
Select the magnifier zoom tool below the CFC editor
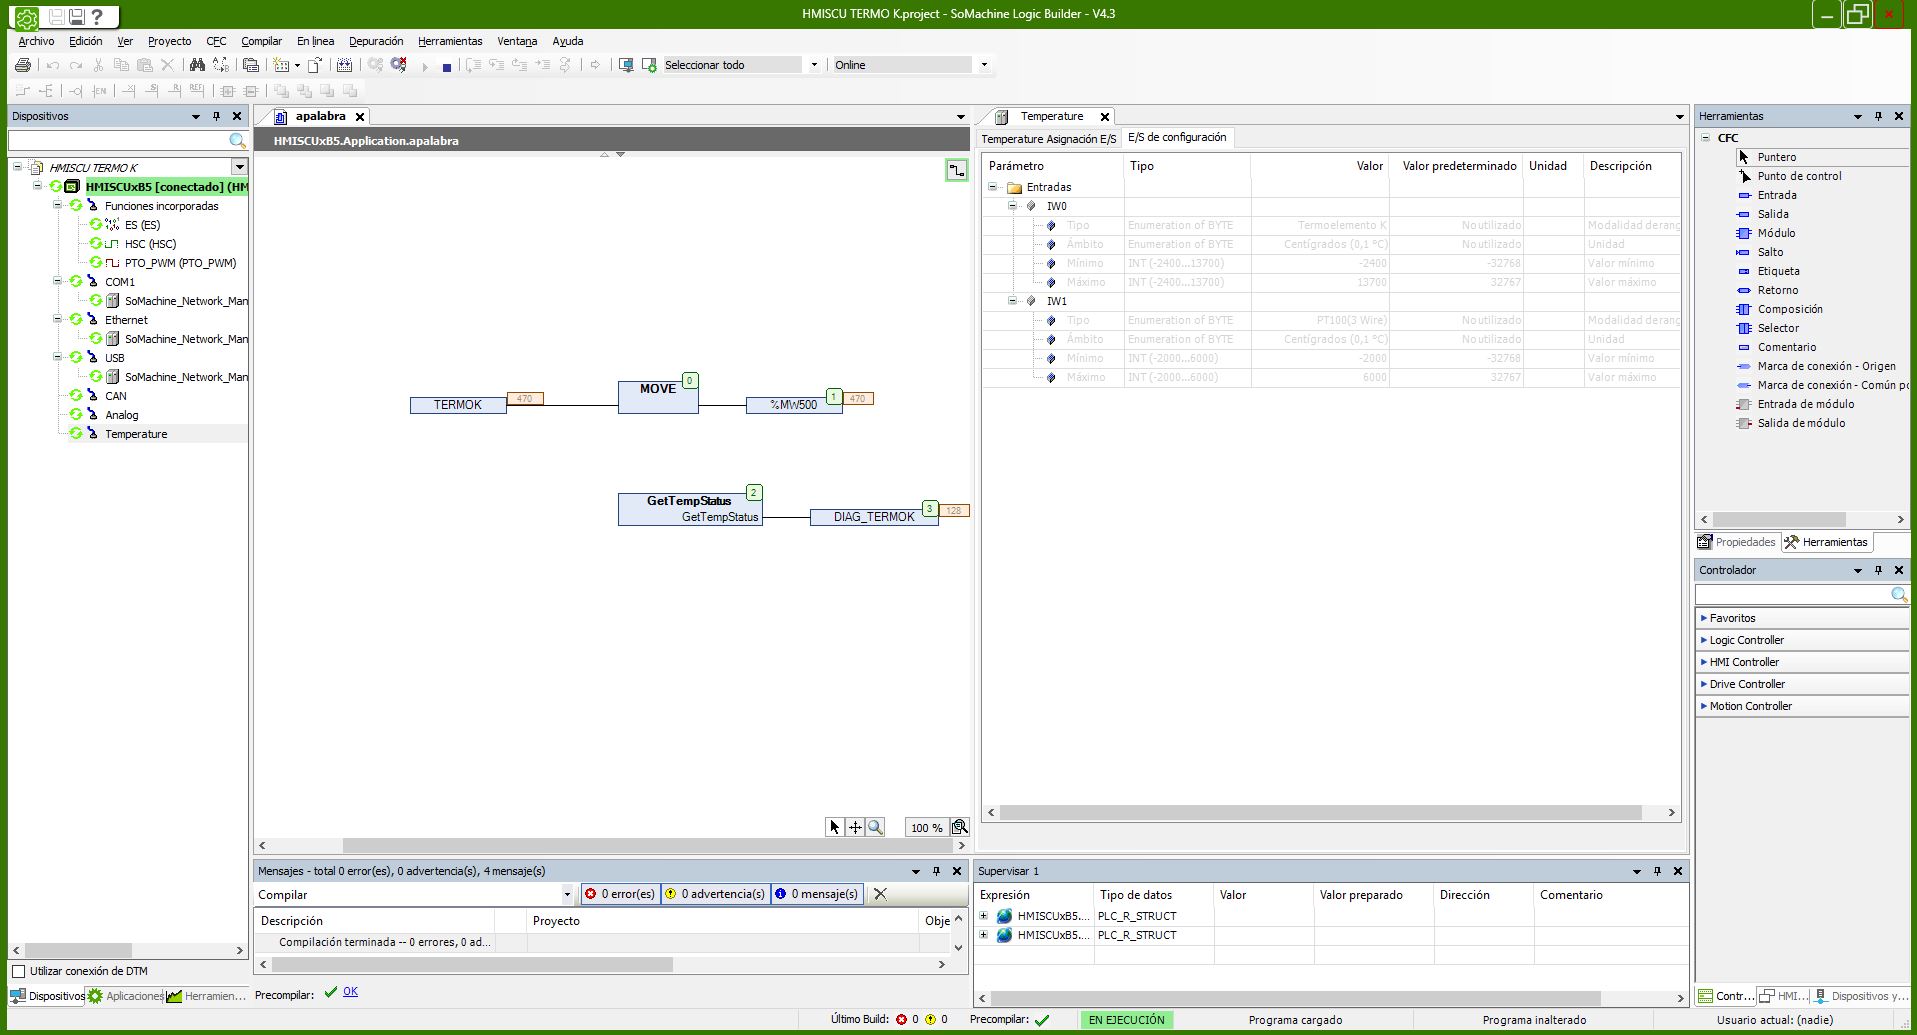pyautogui.click(x=875, y=827)
